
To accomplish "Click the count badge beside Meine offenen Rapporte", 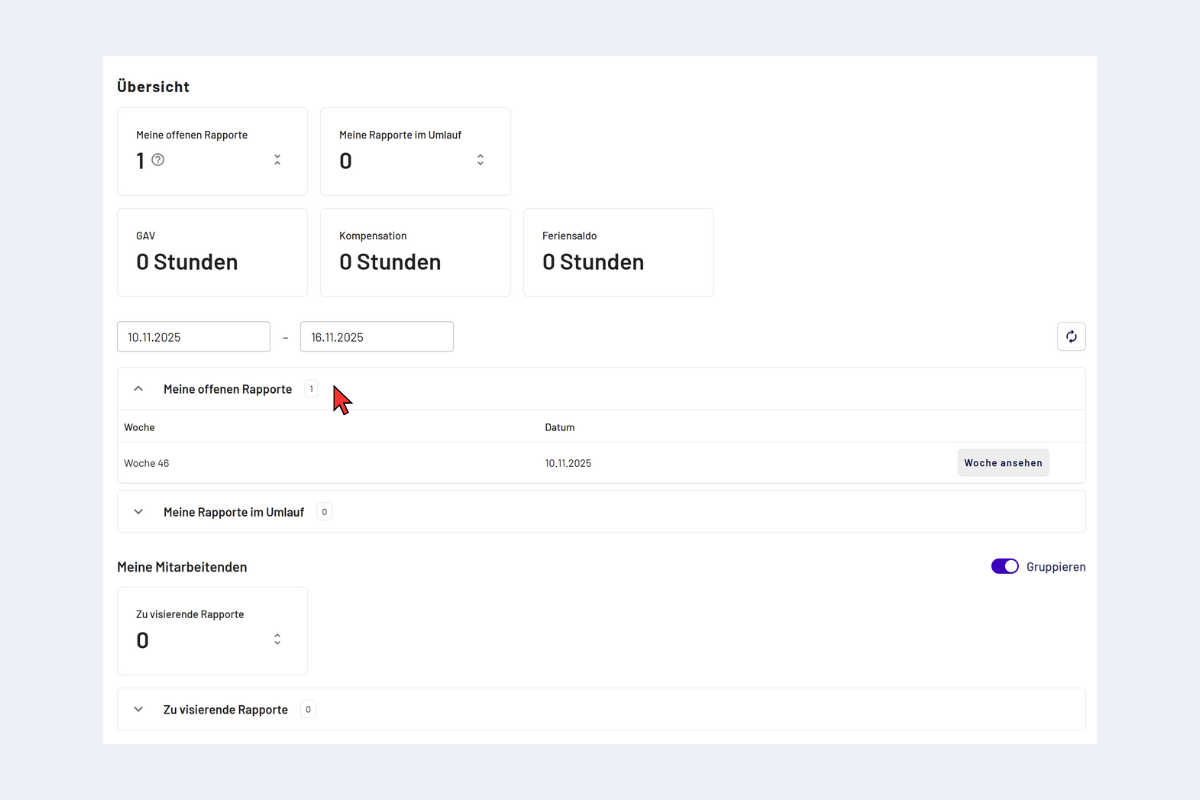I will [311, 389].
